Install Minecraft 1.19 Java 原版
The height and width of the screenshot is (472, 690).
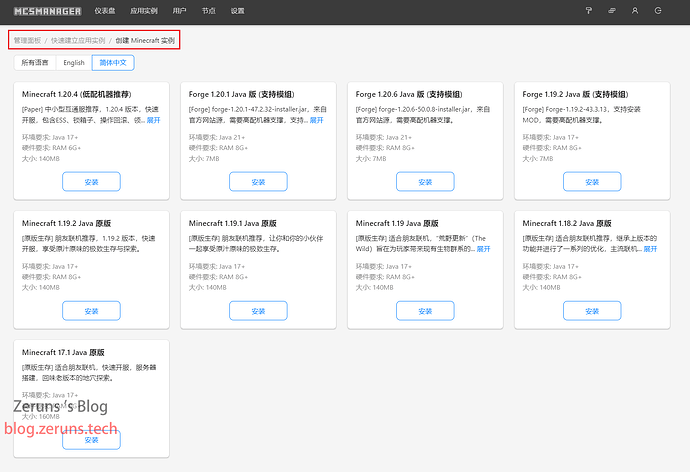(425, 311)
